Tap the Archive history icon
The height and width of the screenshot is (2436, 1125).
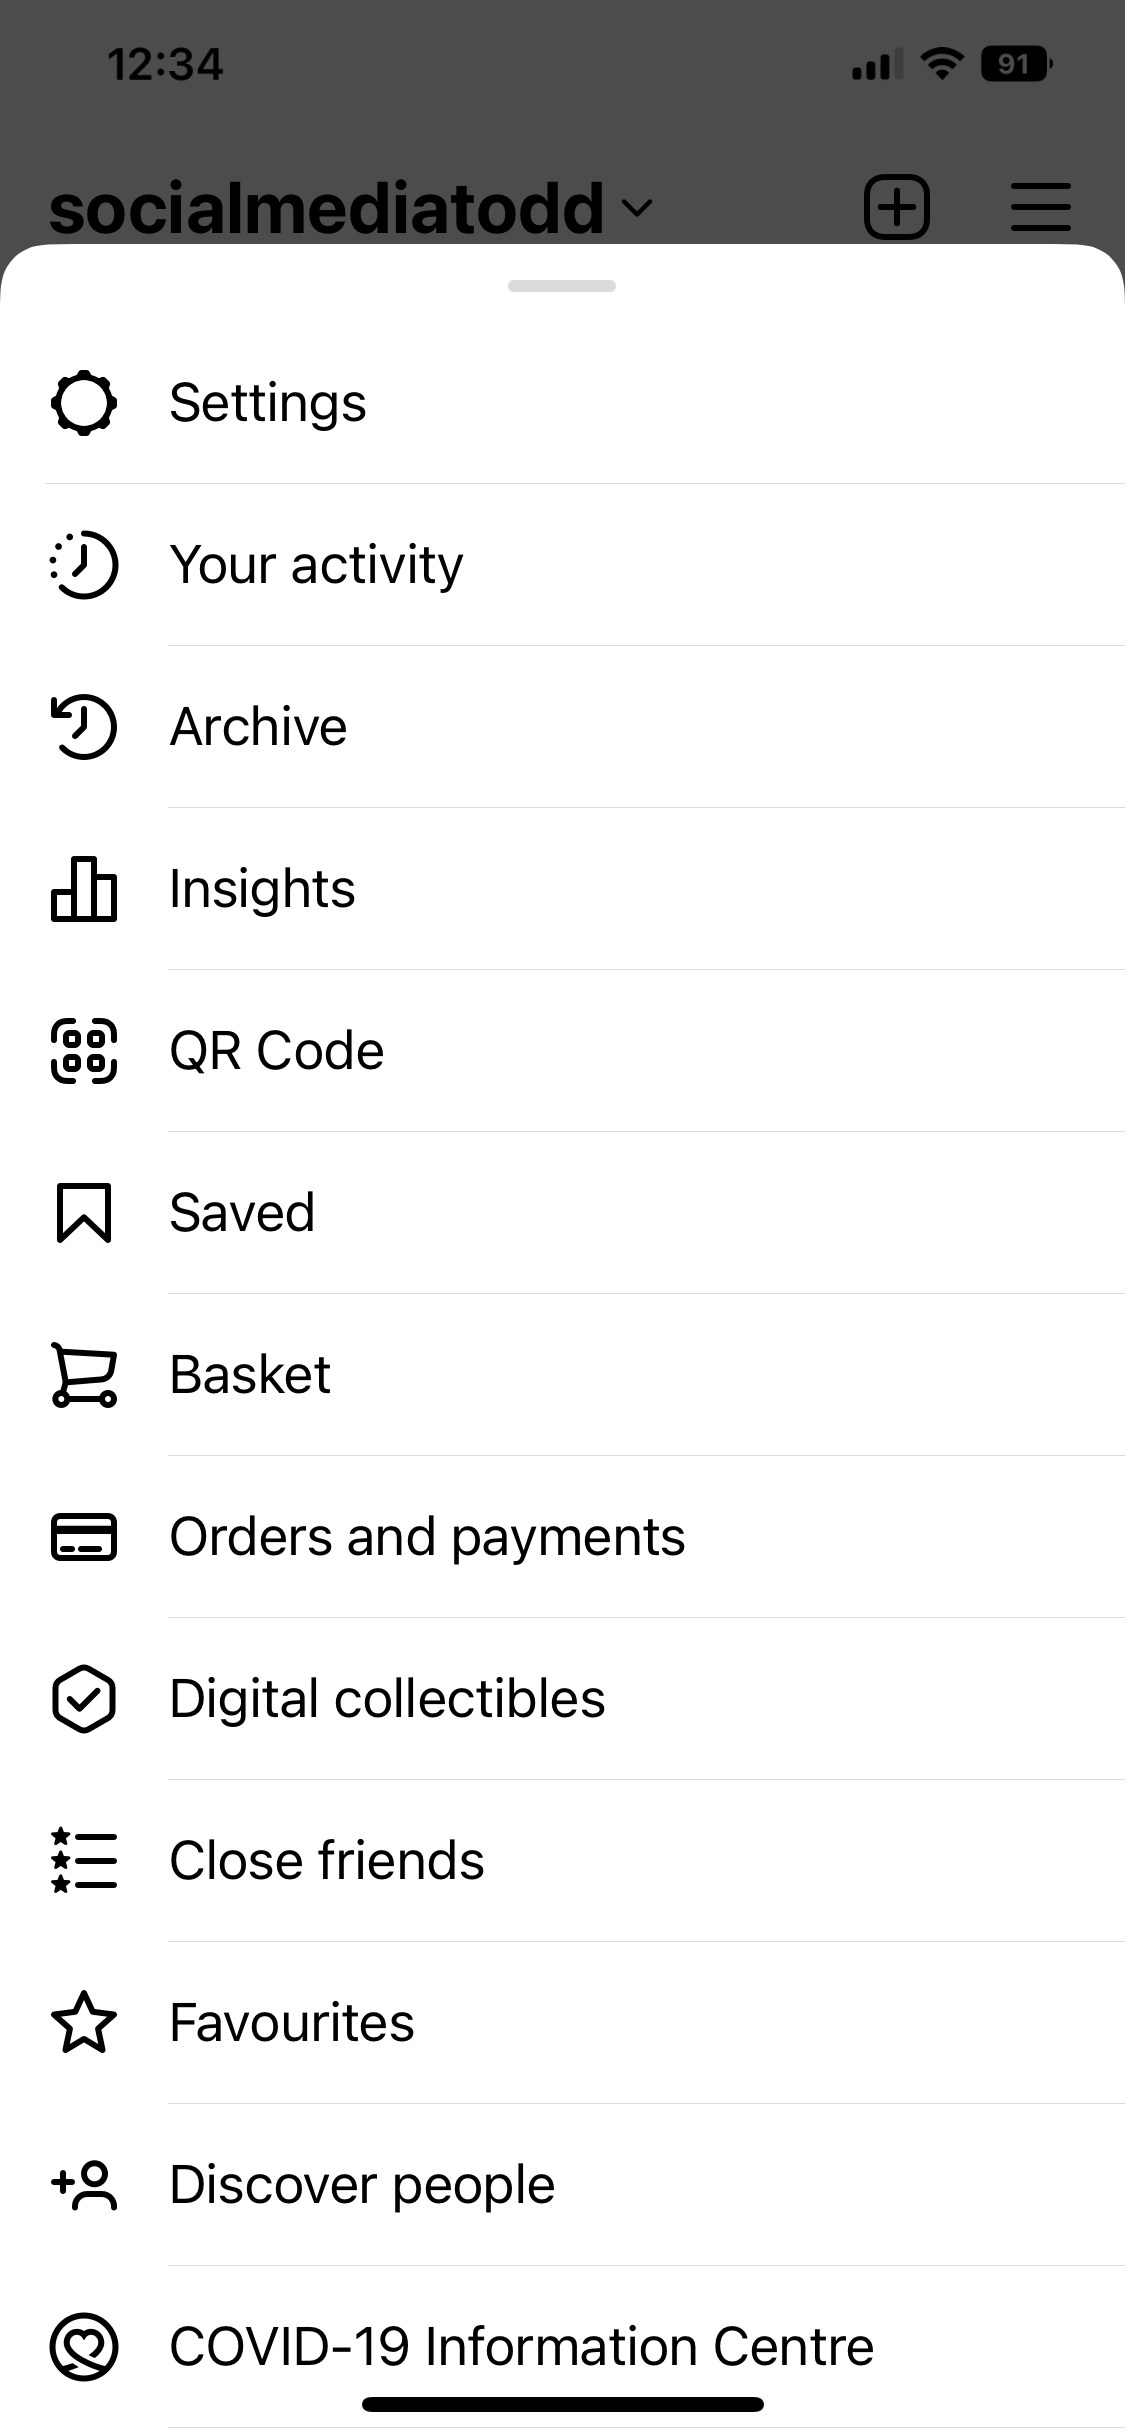click(x=84, y=727)
